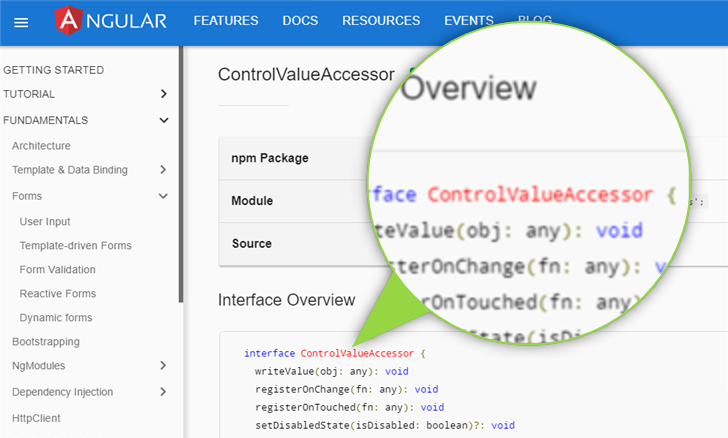
Task: Collapse the Forms section chevron
Action: point(163,196)
